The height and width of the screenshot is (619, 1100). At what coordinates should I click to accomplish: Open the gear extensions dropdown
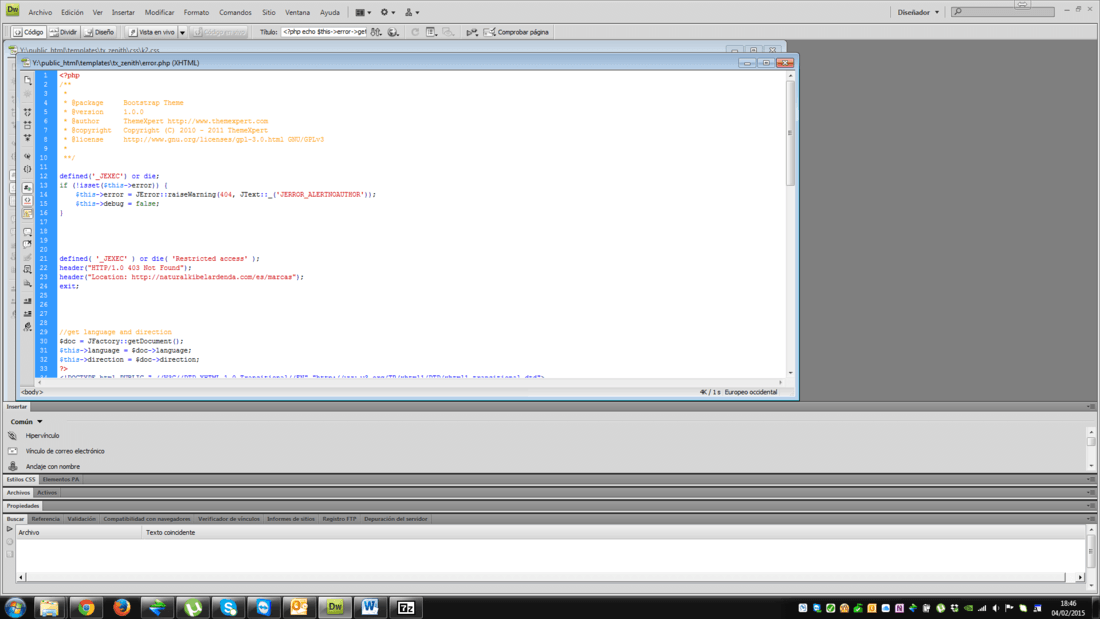[387, 12]
